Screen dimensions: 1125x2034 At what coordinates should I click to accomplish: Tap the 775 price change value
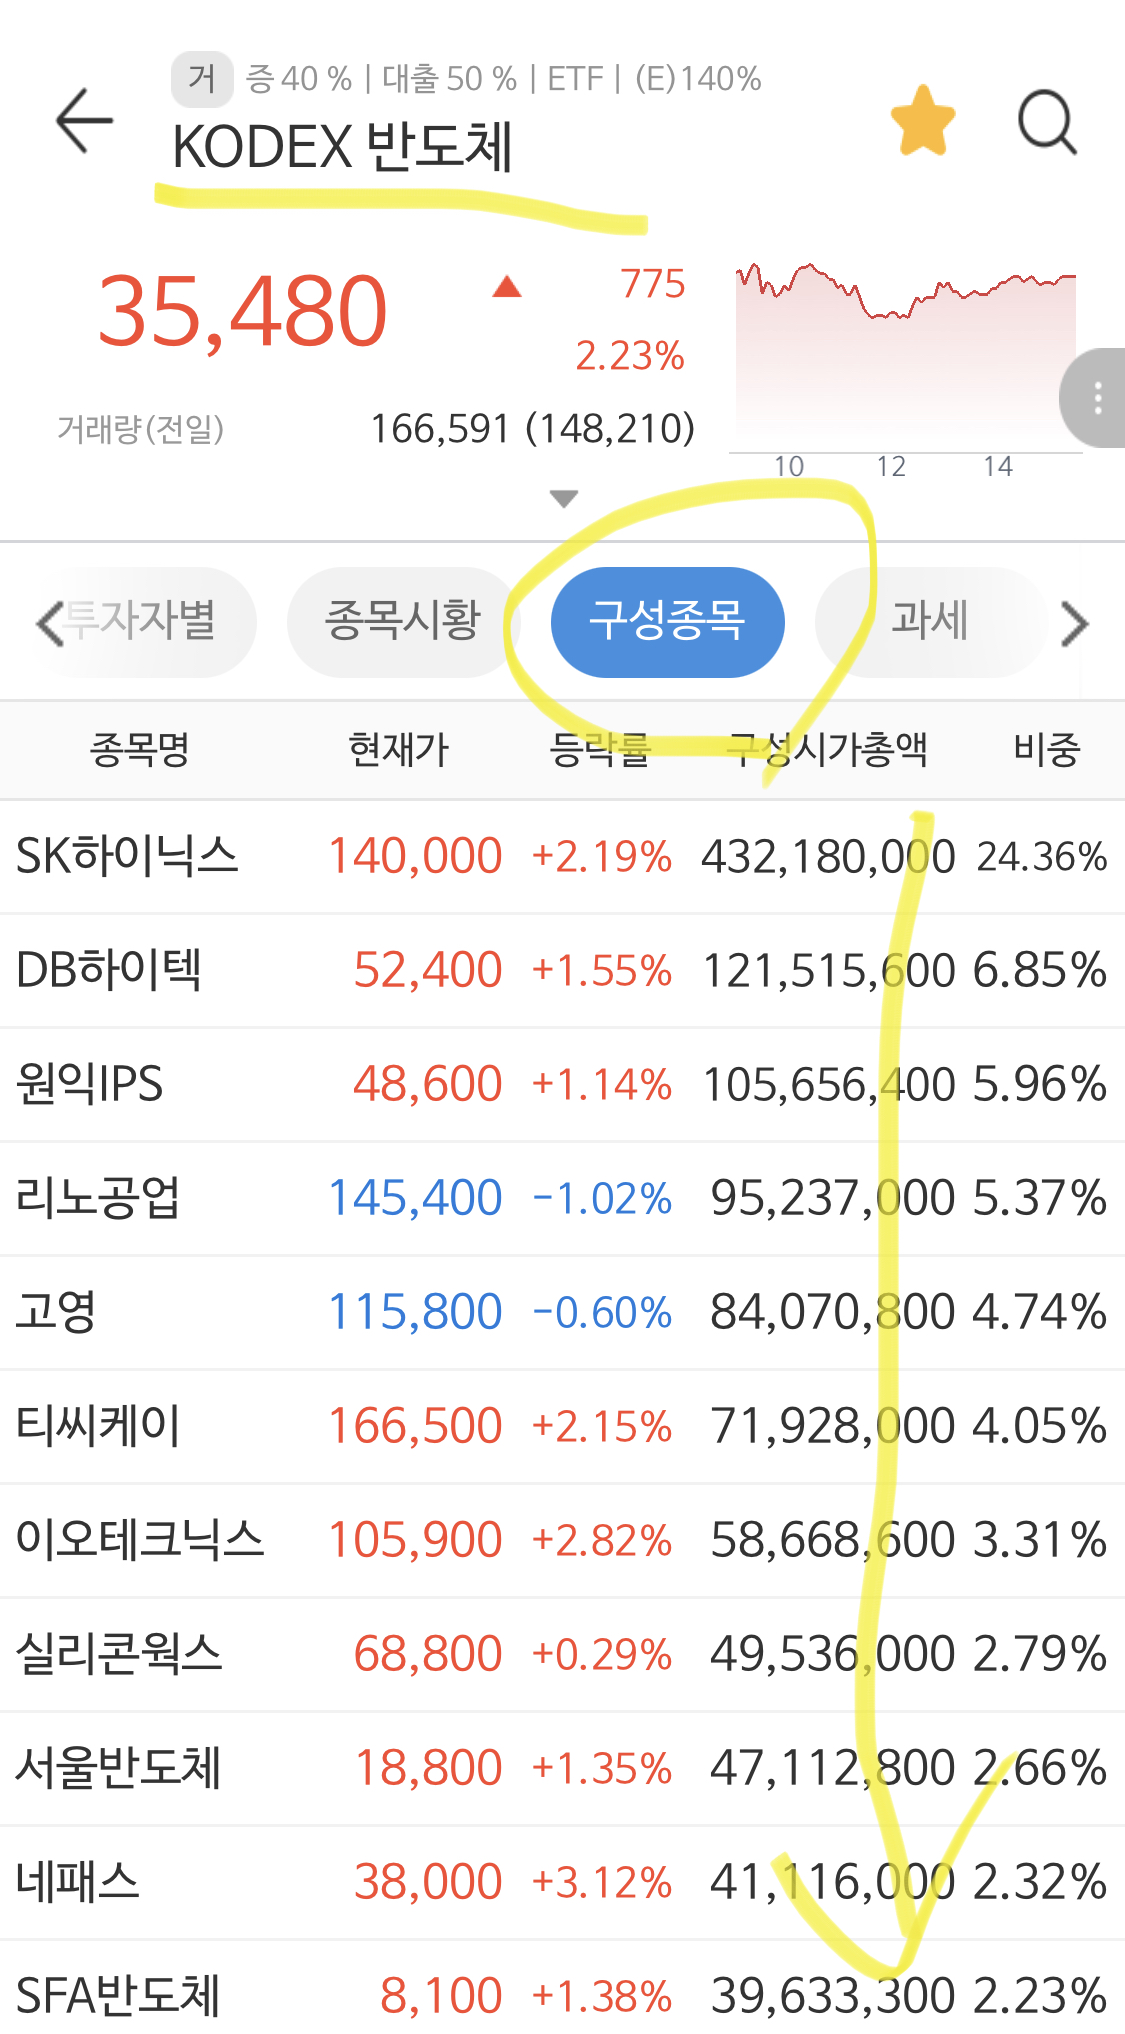pyautogui.click(x=652, y=284)
